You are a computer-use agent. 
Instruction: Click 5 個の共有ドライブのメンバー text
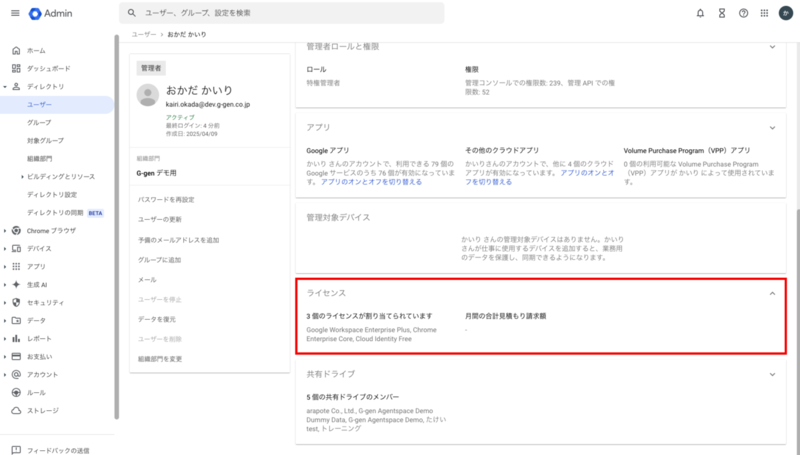coord(353,397)
